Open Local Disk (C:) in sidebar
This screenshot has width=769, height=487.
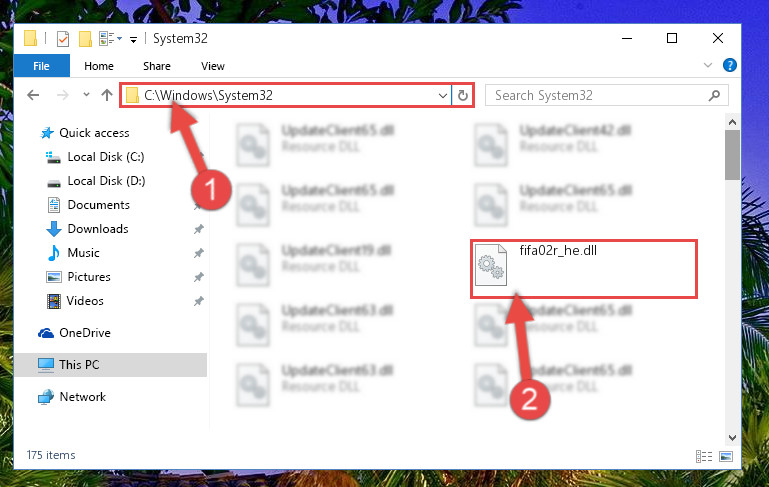coord(105,157)
